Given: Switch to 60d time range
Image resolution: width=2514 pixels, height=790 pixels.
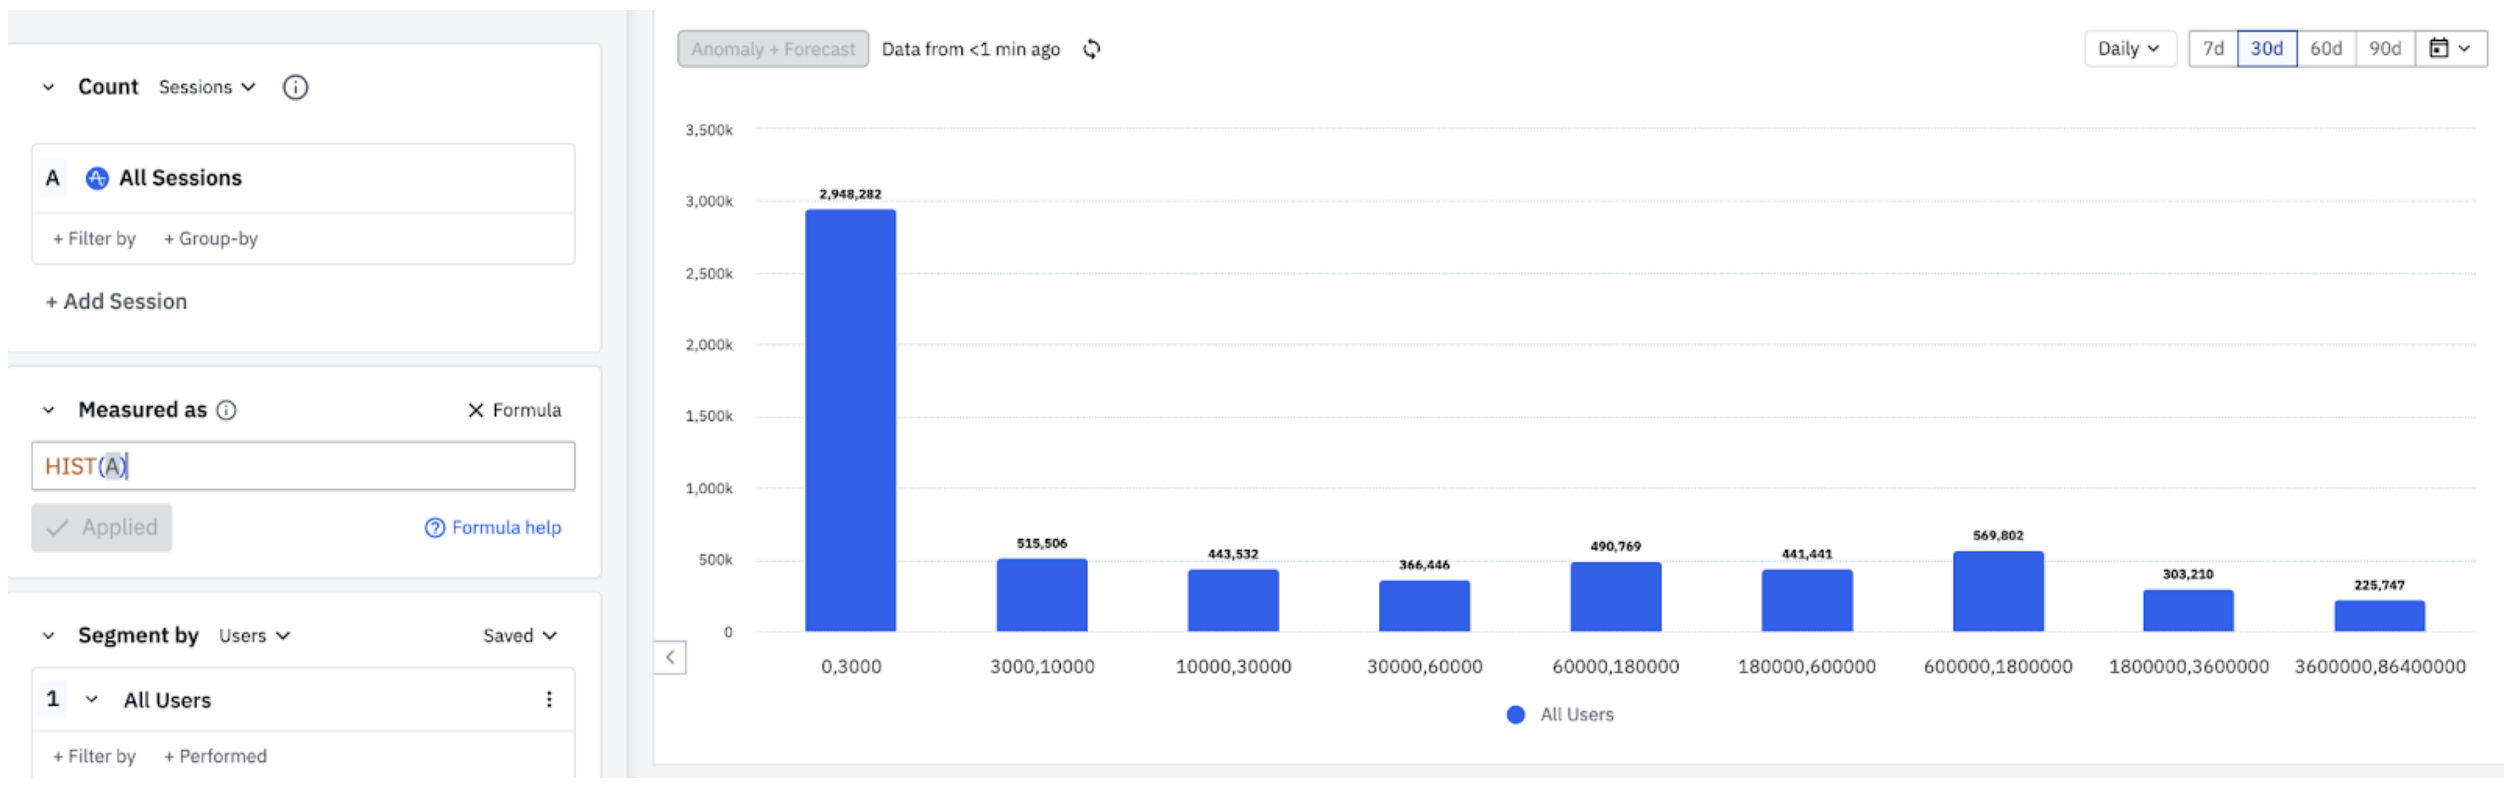Looking at the screenshot, I should [2325, 49].
